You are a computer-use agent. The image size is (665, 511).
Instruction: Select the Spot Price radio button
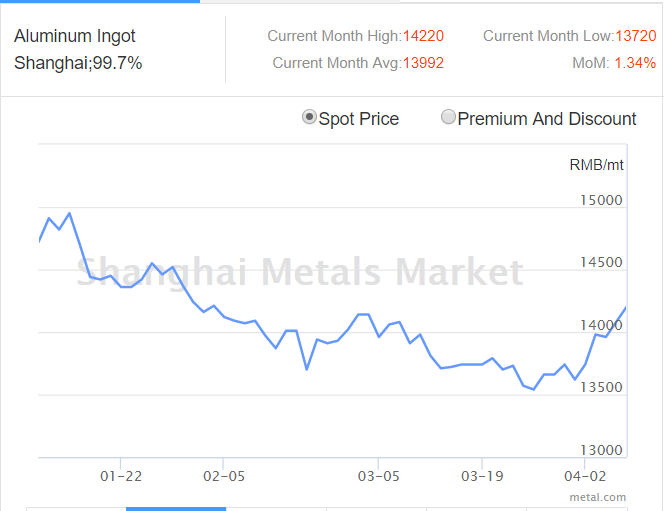click(310, 118)
